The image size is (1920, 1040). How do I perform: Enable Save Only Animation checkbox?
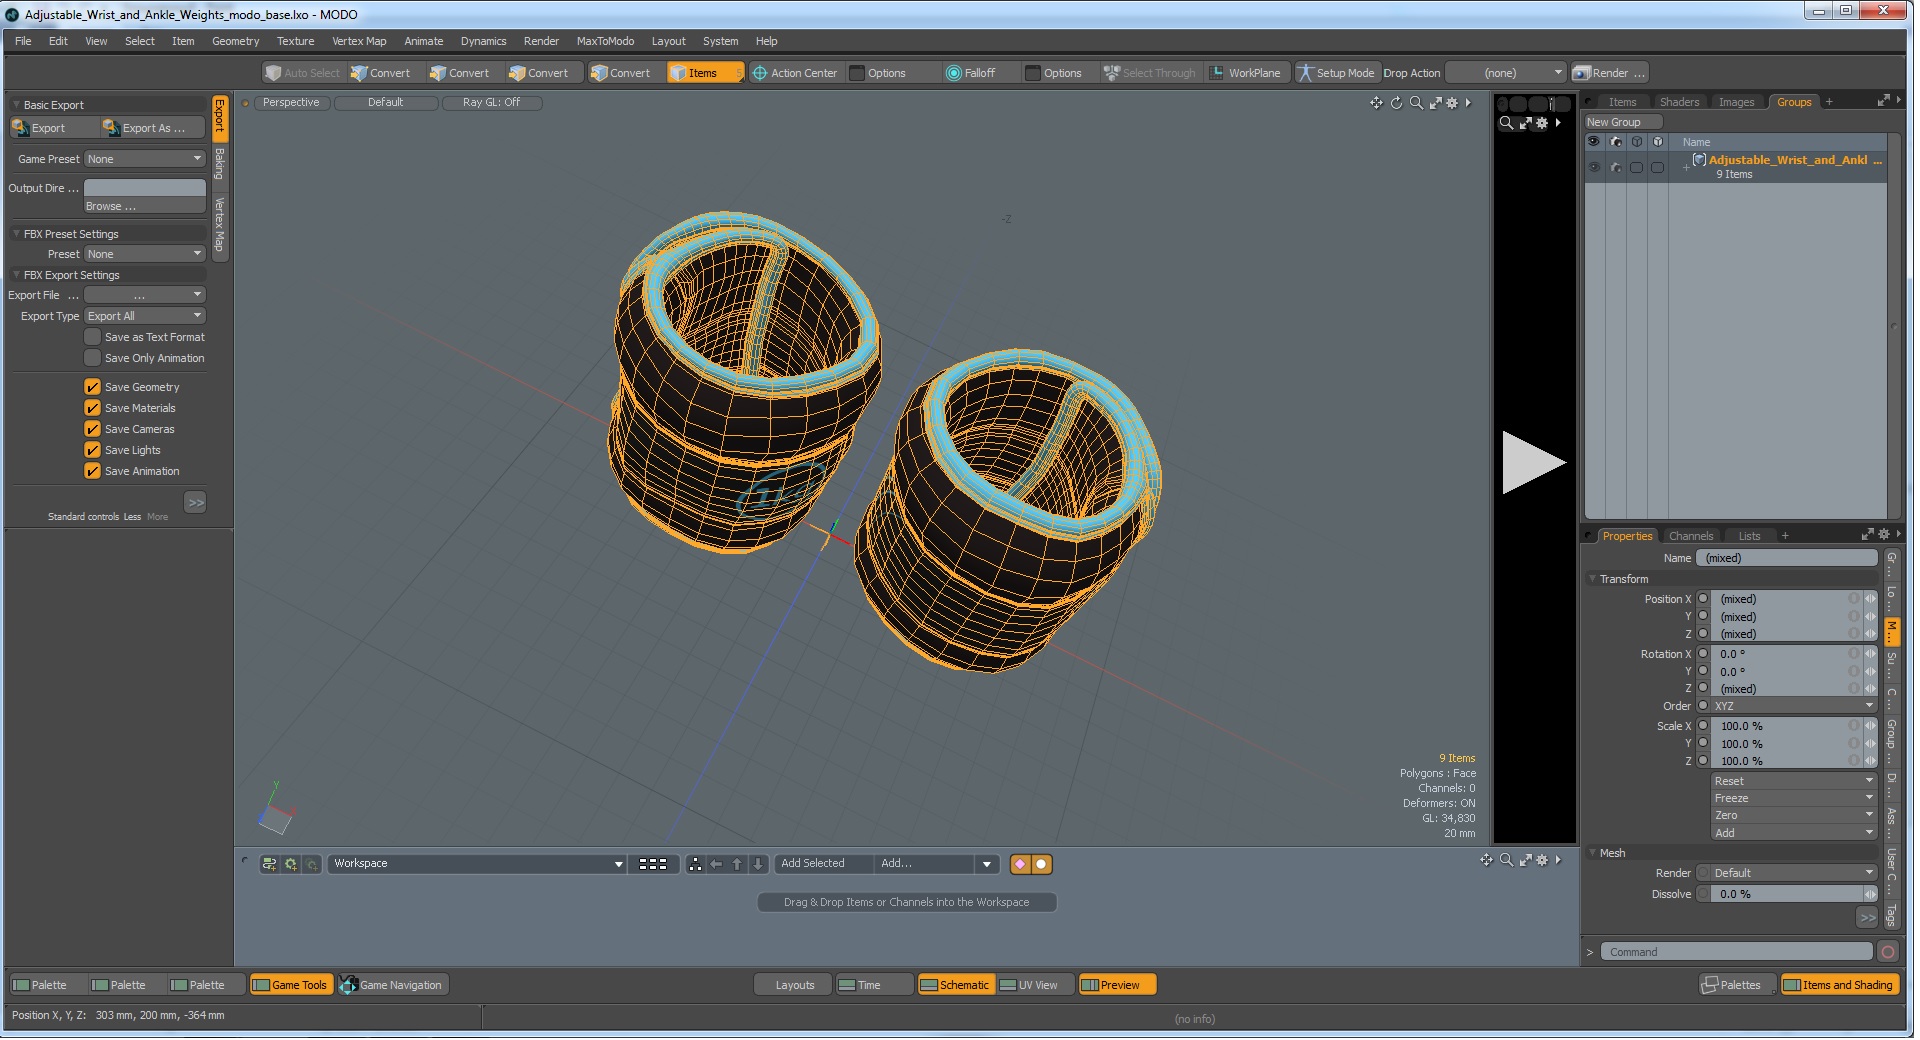pyautogui.click(x=93, y=358)
